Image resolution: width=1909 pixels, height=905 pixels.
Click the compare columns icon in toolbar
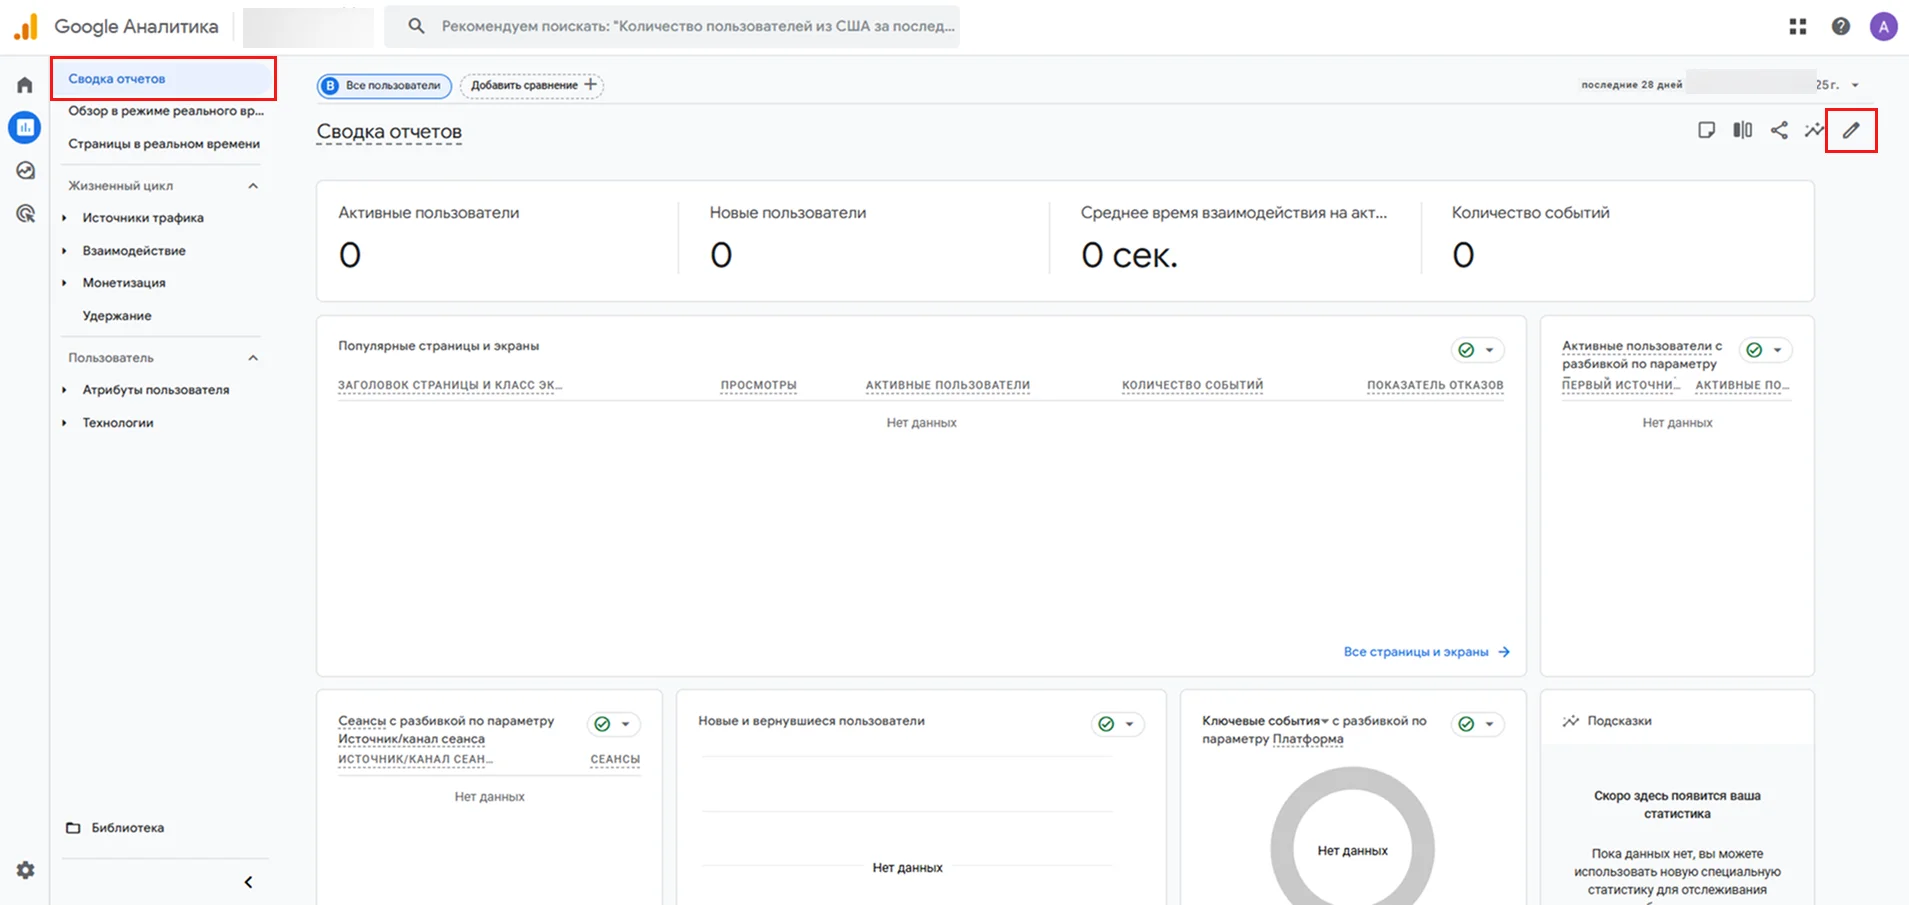point(1742,130)
